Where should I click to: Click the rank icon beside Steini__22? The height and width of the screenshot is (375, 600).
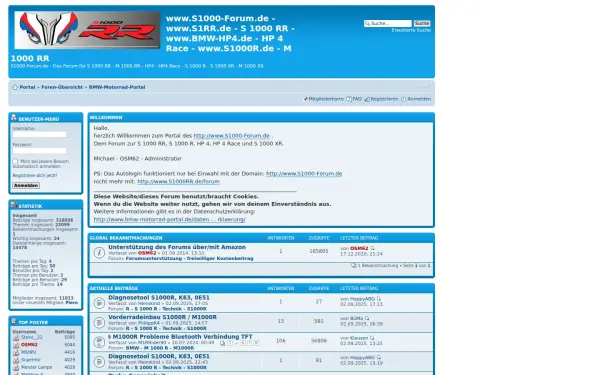[x=16, y=338]
